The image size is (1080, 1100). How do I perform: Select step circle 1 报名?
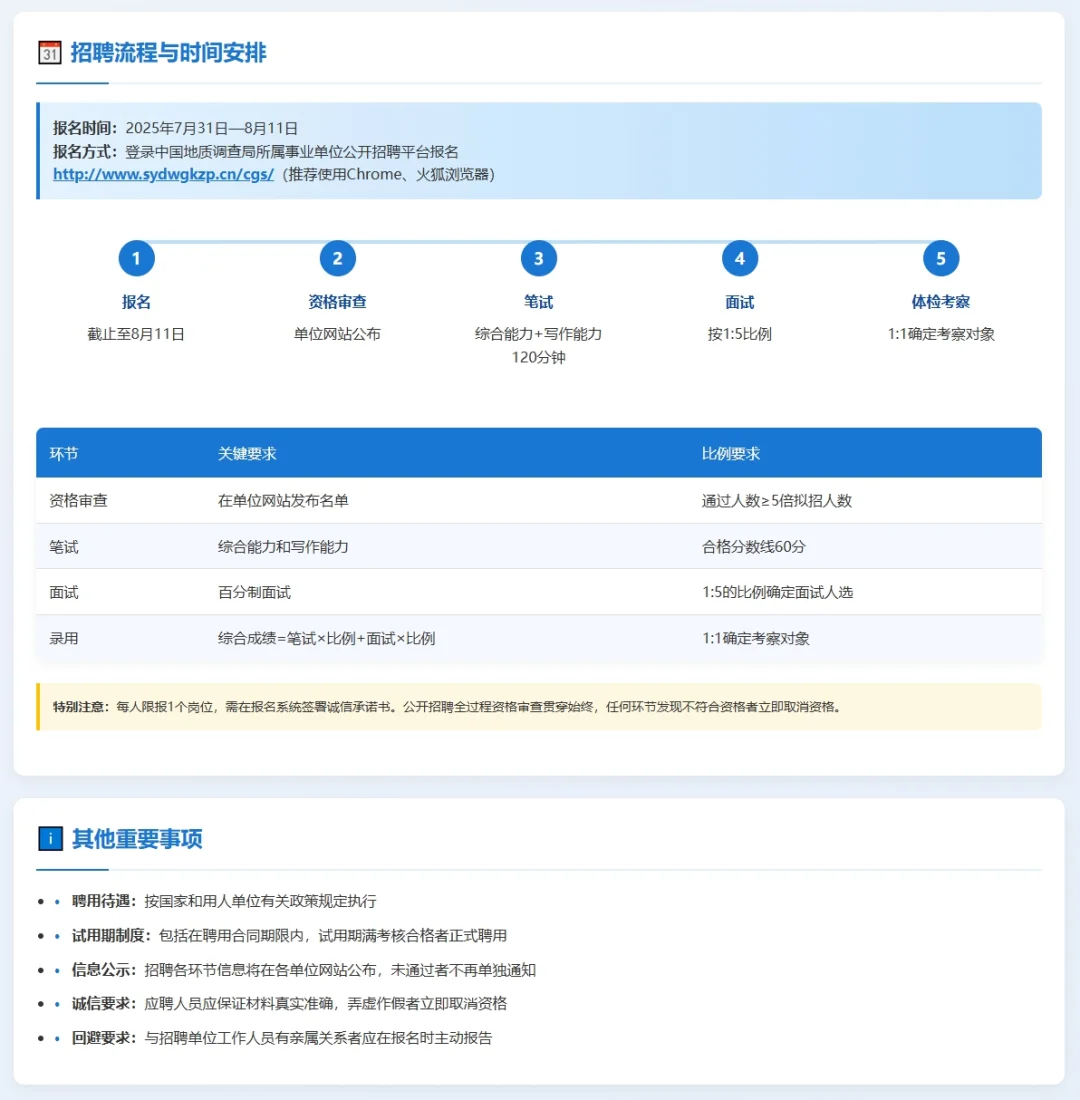[x=136, y=258]
